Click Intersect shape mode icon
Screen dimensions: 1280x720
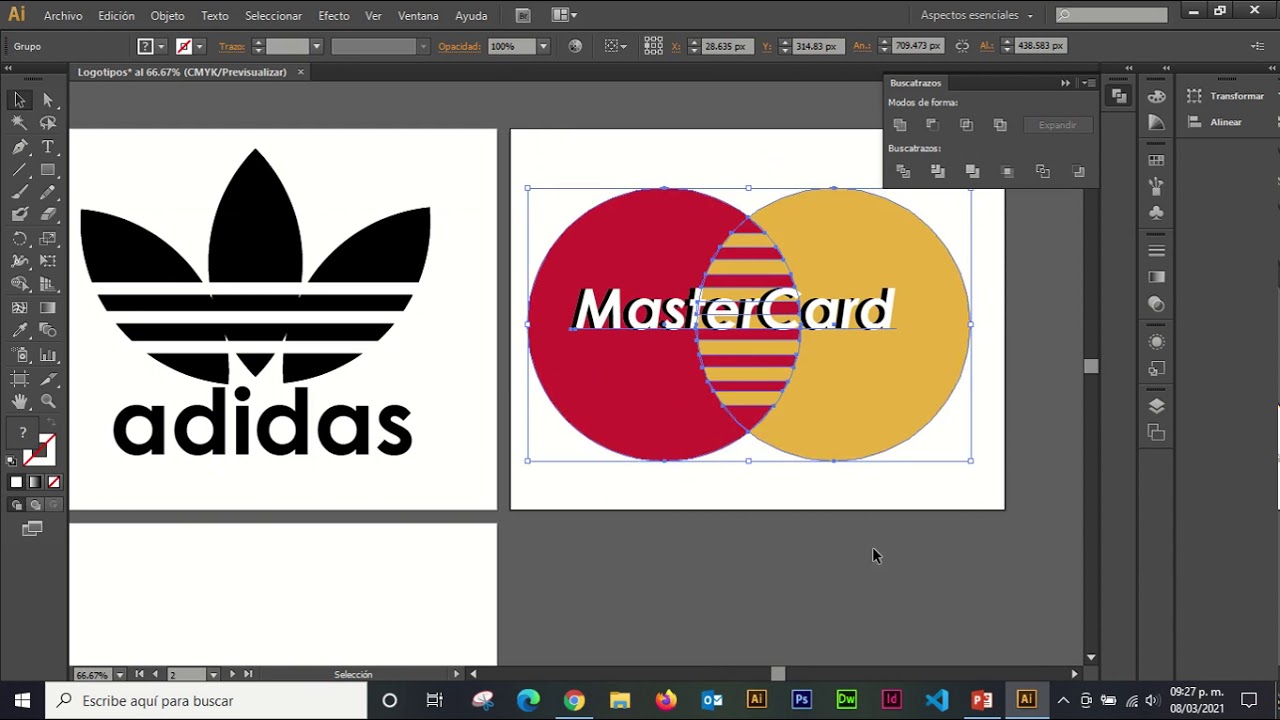[966, 125]
